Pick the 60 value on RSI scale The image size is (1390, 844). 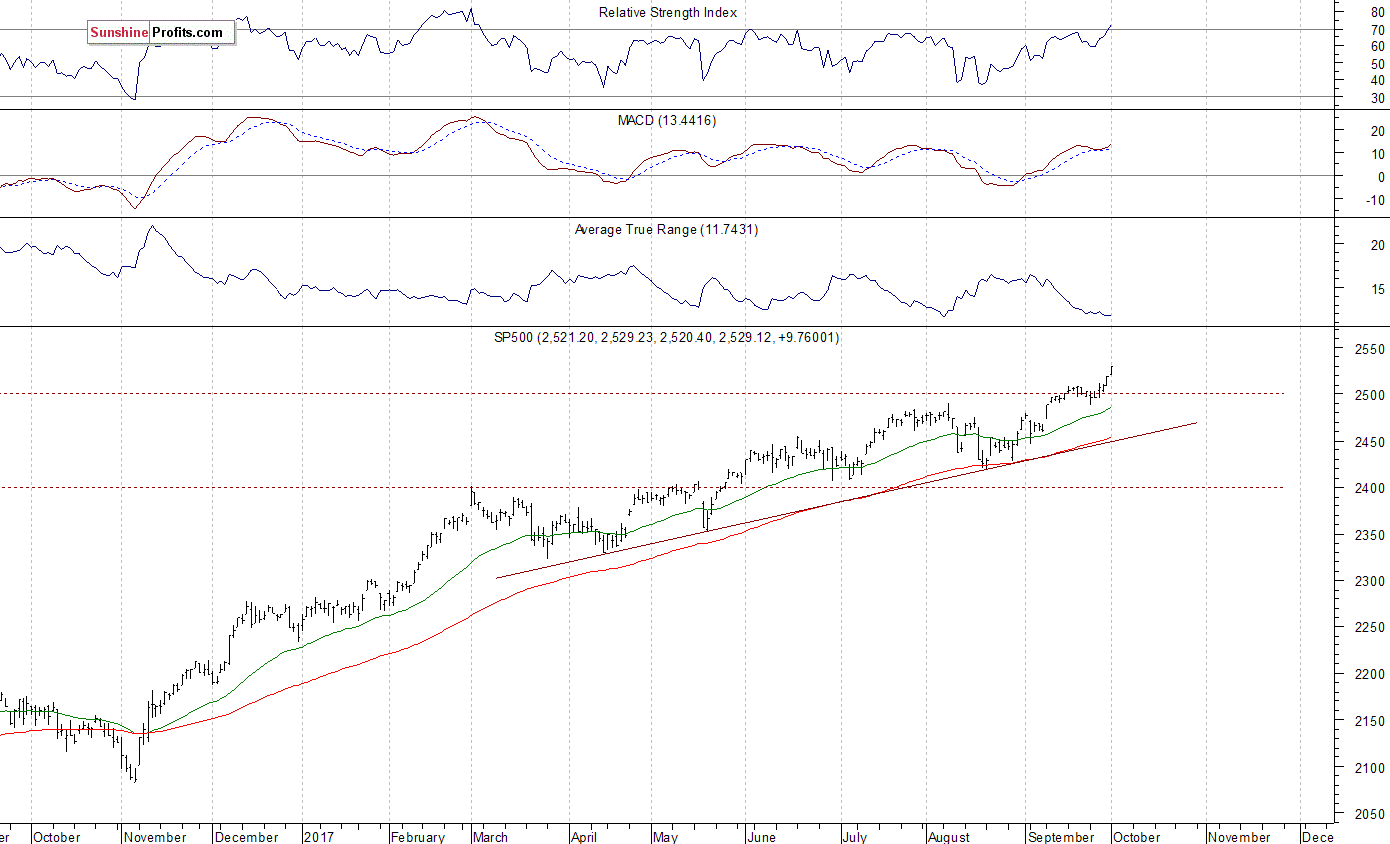(1378, 47)
